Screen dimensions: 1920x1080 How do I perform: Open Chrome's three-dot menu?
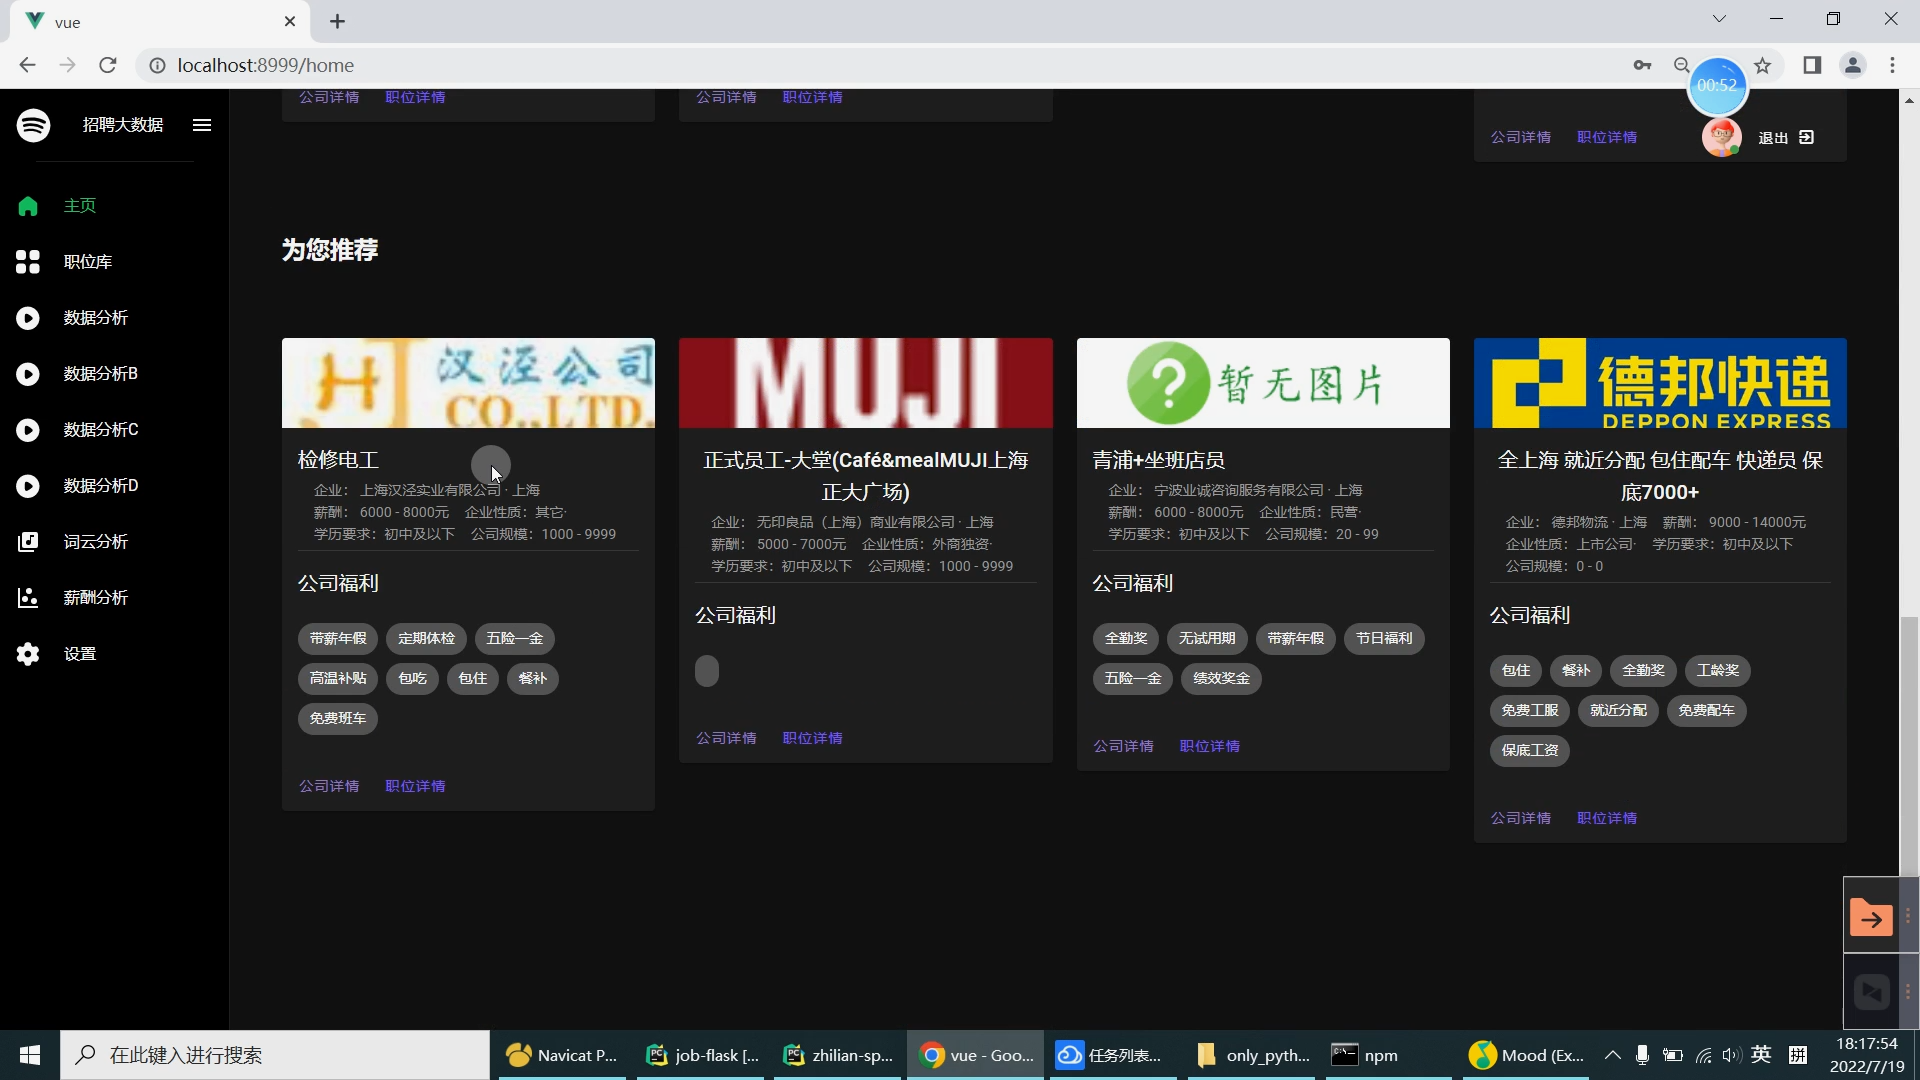click(1892, 65)
